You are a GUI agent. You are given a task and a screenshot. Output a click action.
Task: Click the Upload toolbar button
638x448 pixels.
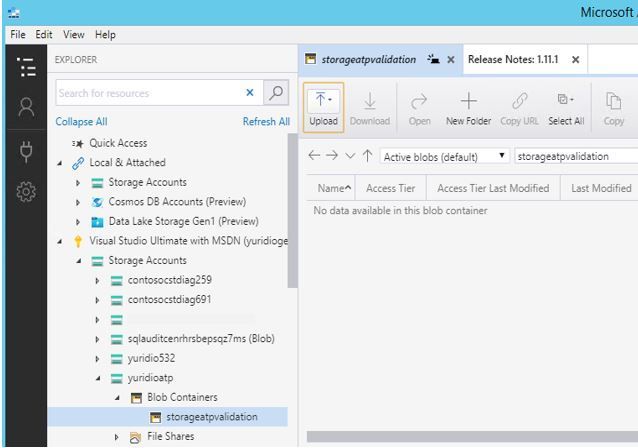pyautogui.click(x=323, y=108)
